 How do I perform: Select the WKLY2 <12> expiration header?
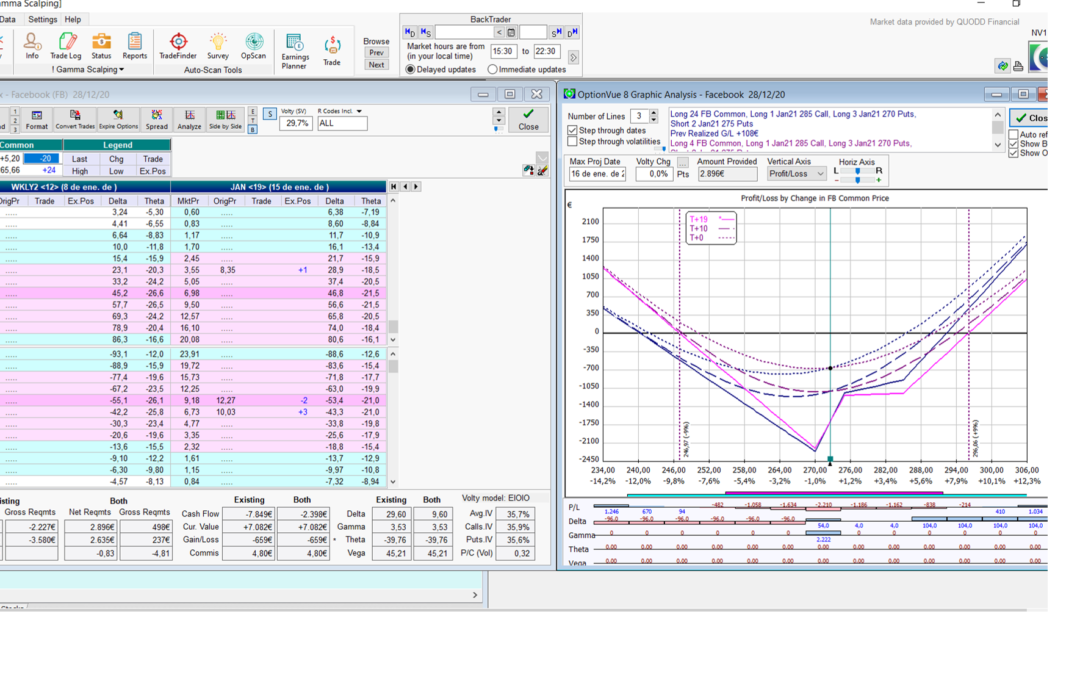click(x=85, y=187)
